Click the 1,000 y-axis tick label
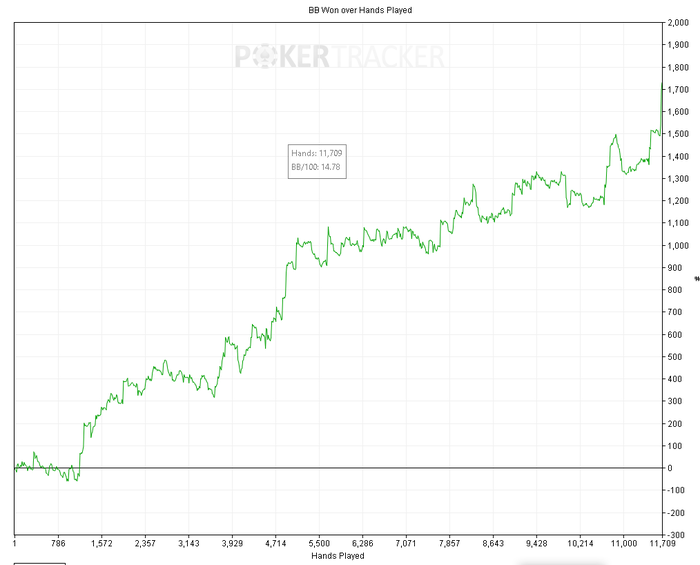 click(678, 245)
